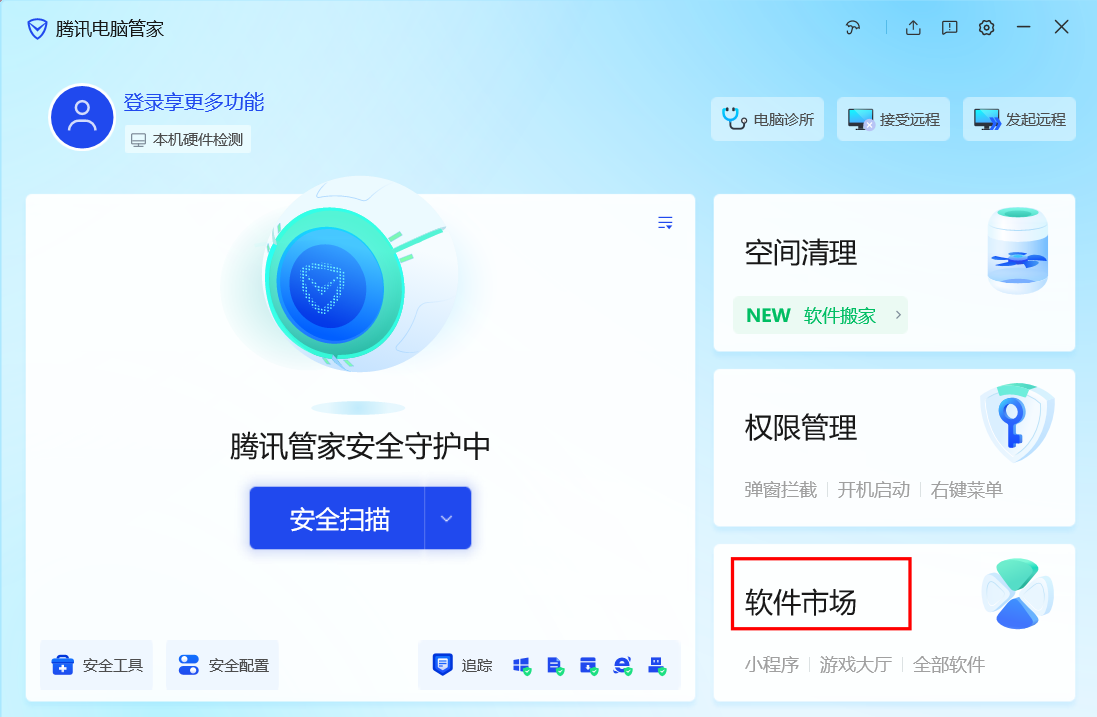Minimize the Tencent PC Manager window
Screen dimensions: 1097x717
tap(1024, 27)
